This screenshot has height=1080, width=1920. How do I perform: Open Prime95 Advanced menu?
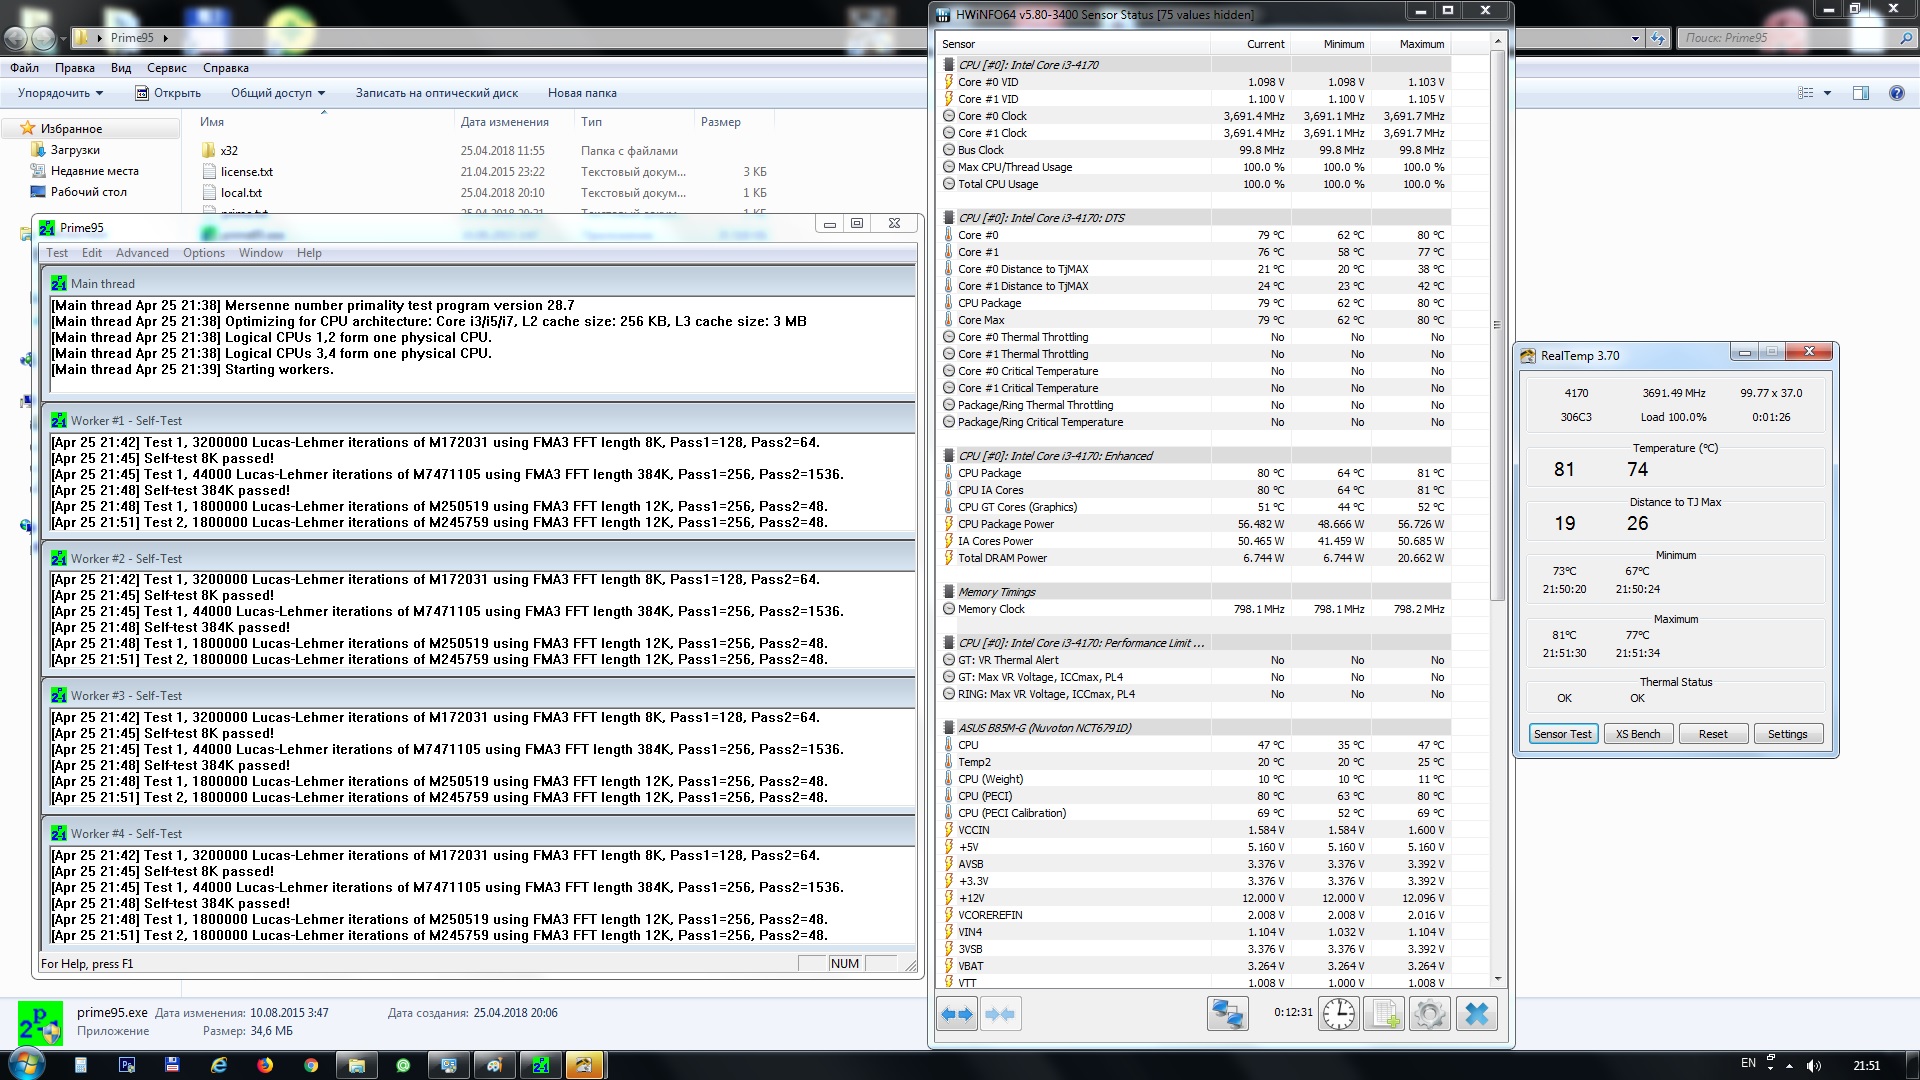(142, 253)
